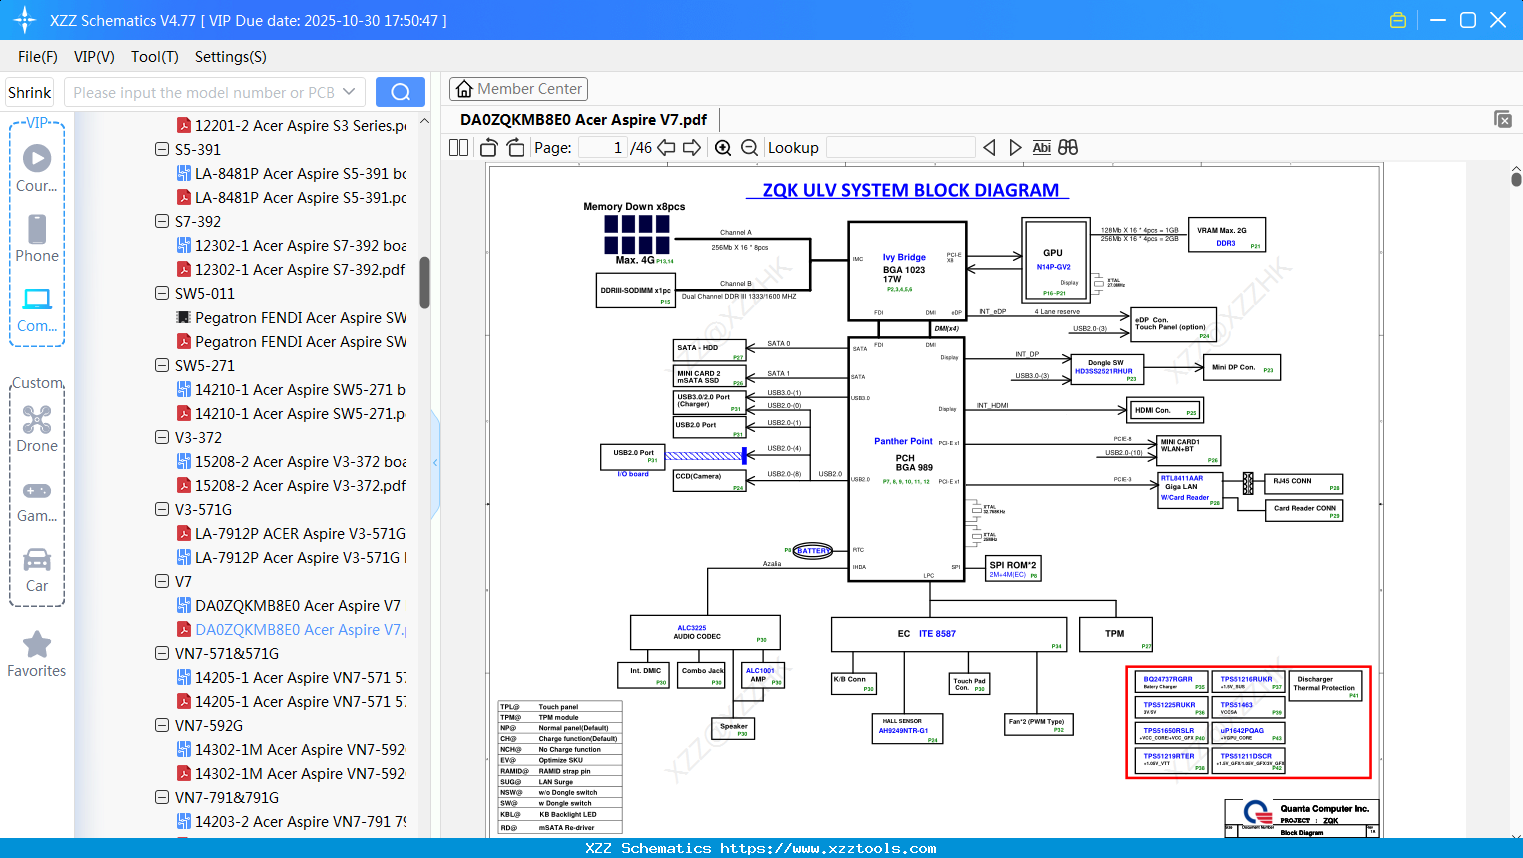Open 14203-2 Acer Aspire VN7-791 boardview file

pyautogui.click(x=292, y=821)
